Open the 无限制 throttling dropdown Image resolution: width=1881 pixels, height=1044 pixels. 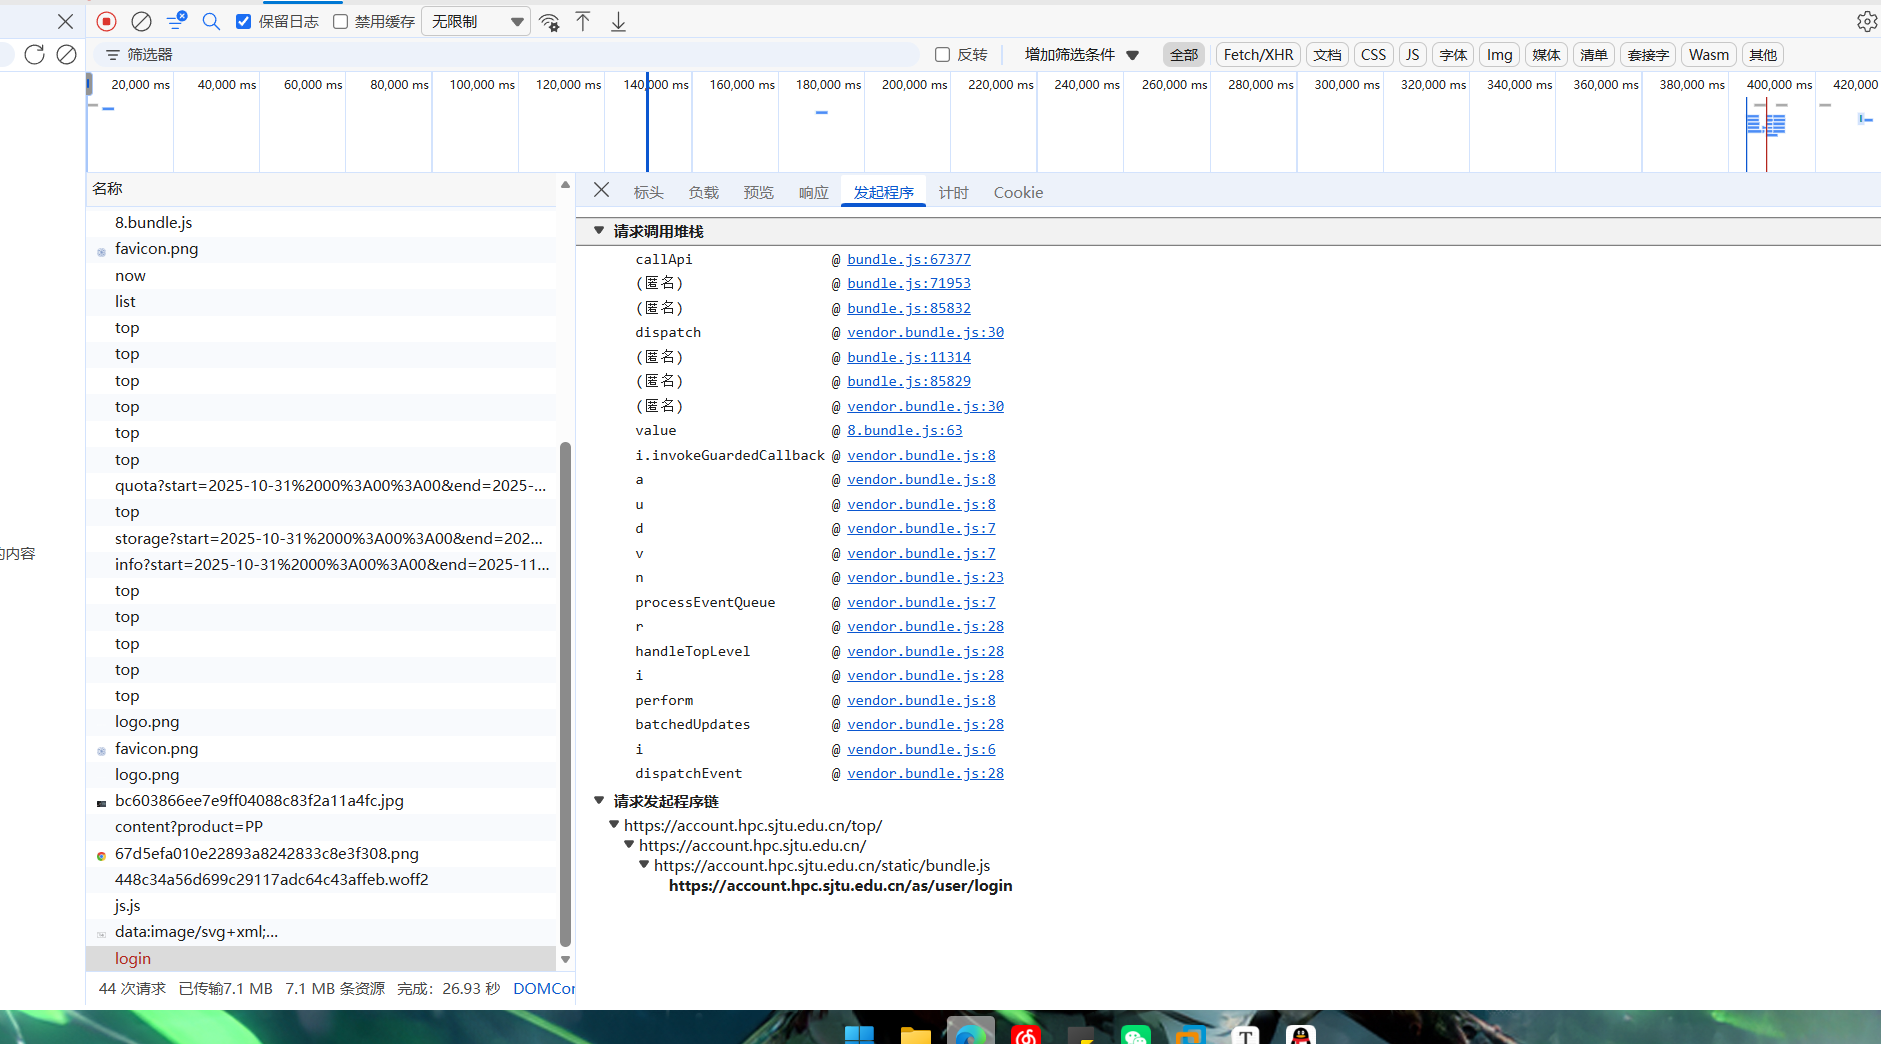tap(477, 22)
